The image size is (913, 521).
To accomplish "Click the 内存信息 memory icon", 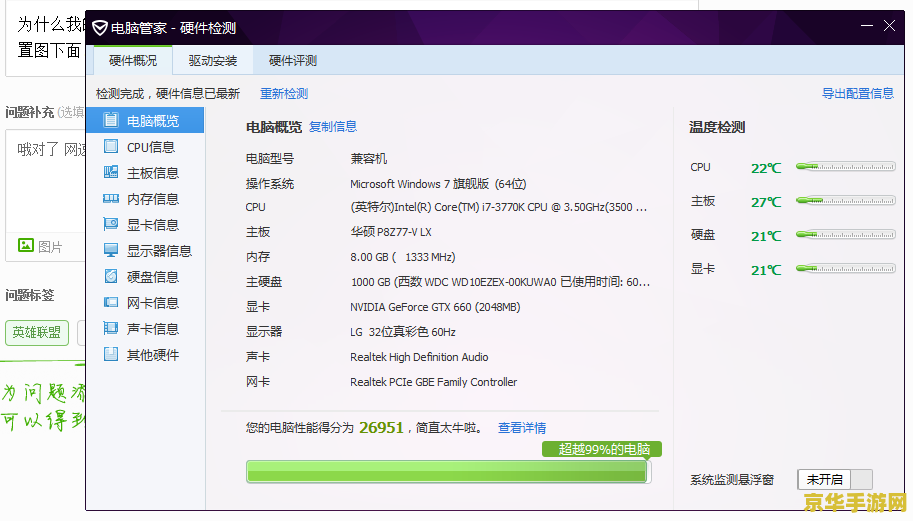I will coord(111,199).
